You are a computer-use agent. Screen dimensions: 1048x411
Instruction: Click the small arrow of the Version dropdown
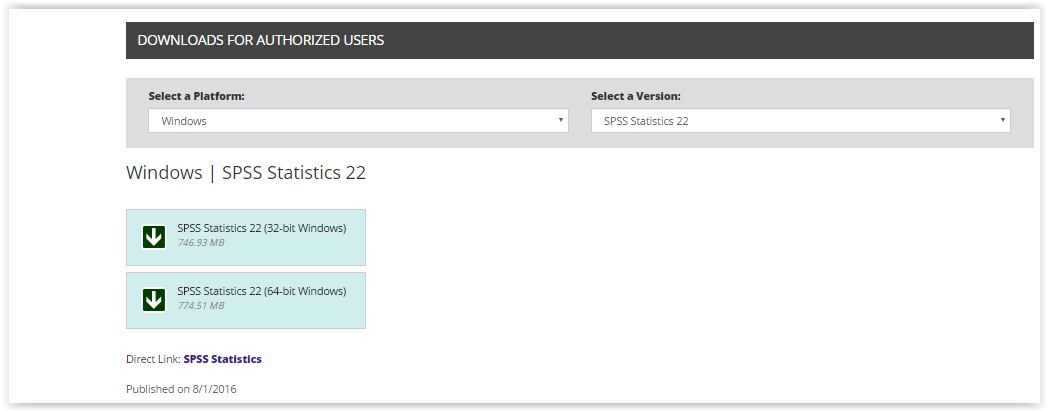pos(1003,120)
